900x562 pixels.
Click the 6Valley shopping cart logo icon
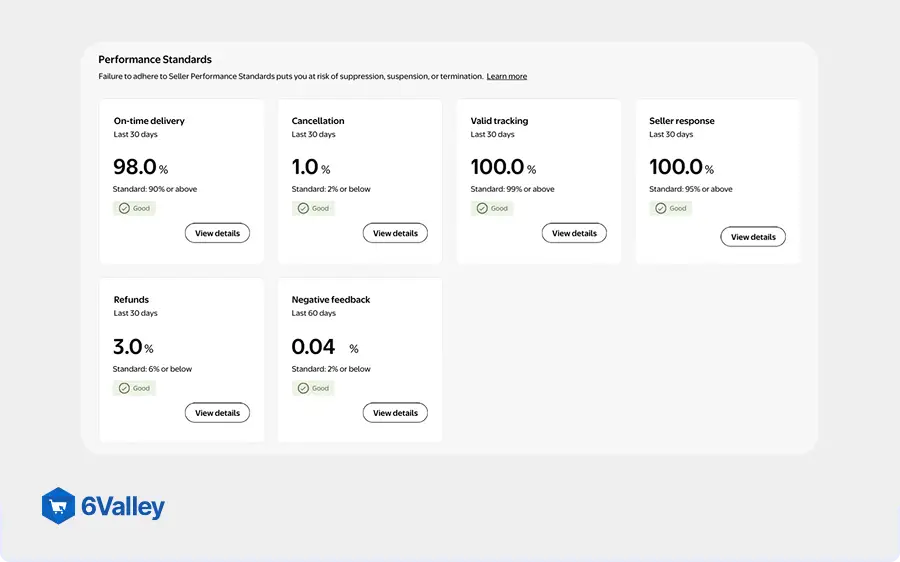58,506
